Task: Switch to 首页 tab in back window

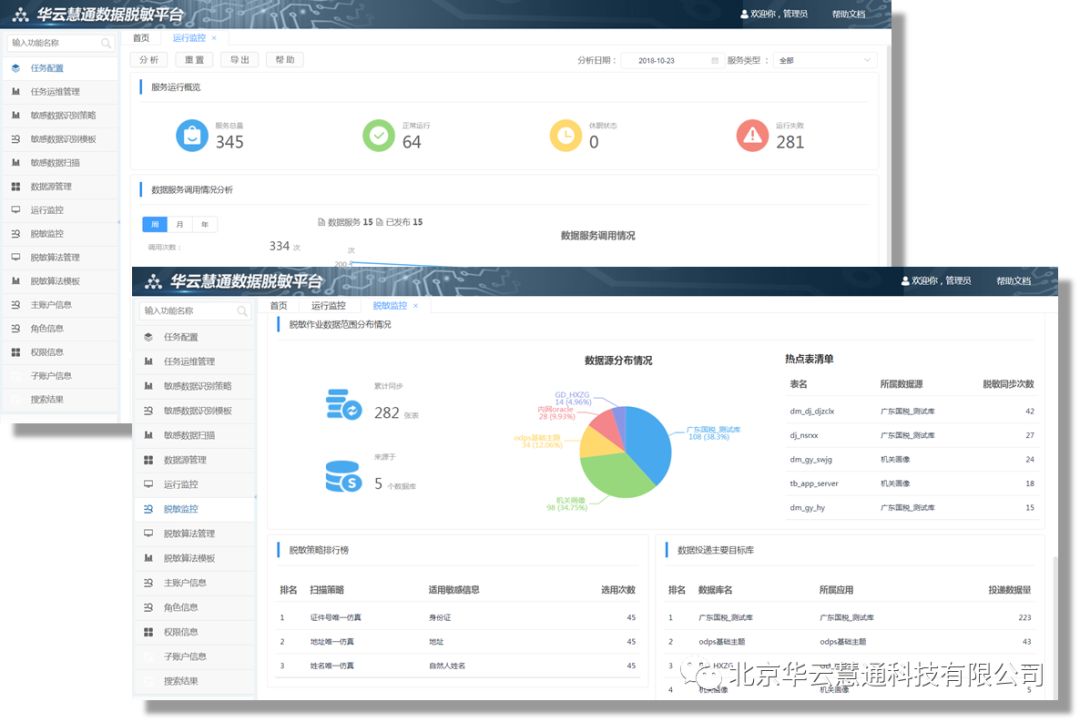Action: [x=141, y=38]
